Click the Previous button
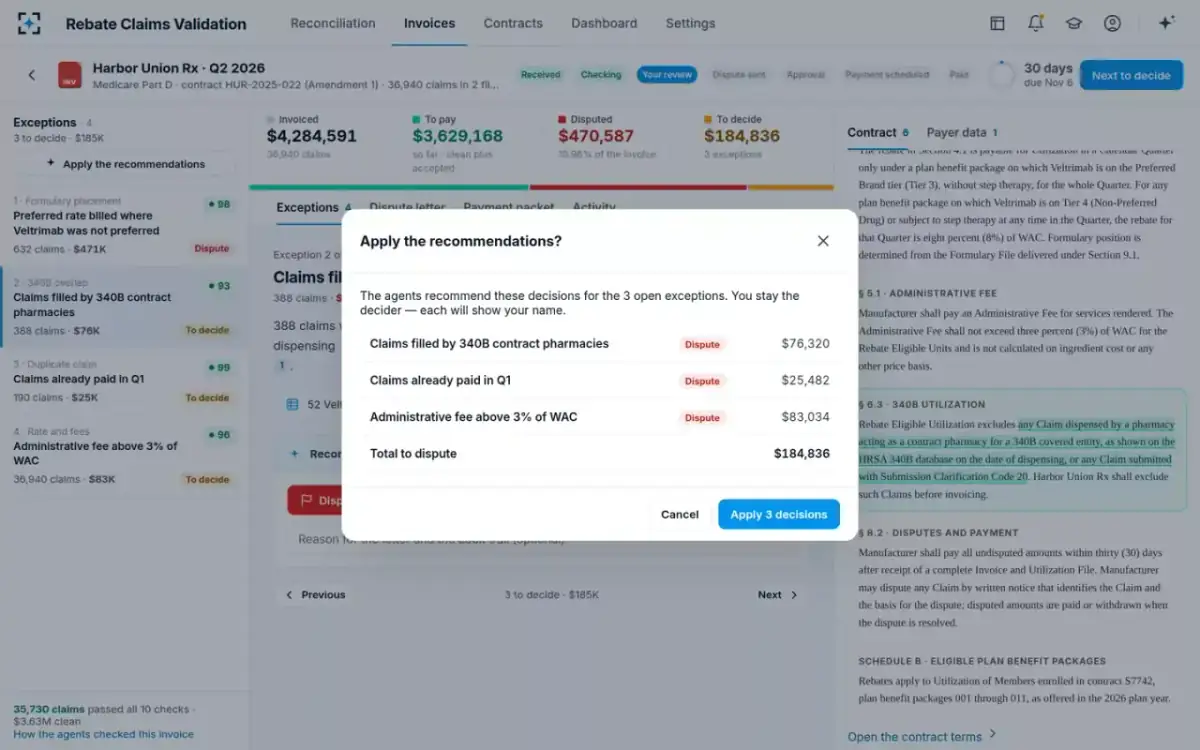Viewport: 1200px width, 750px height. (315, 595)
